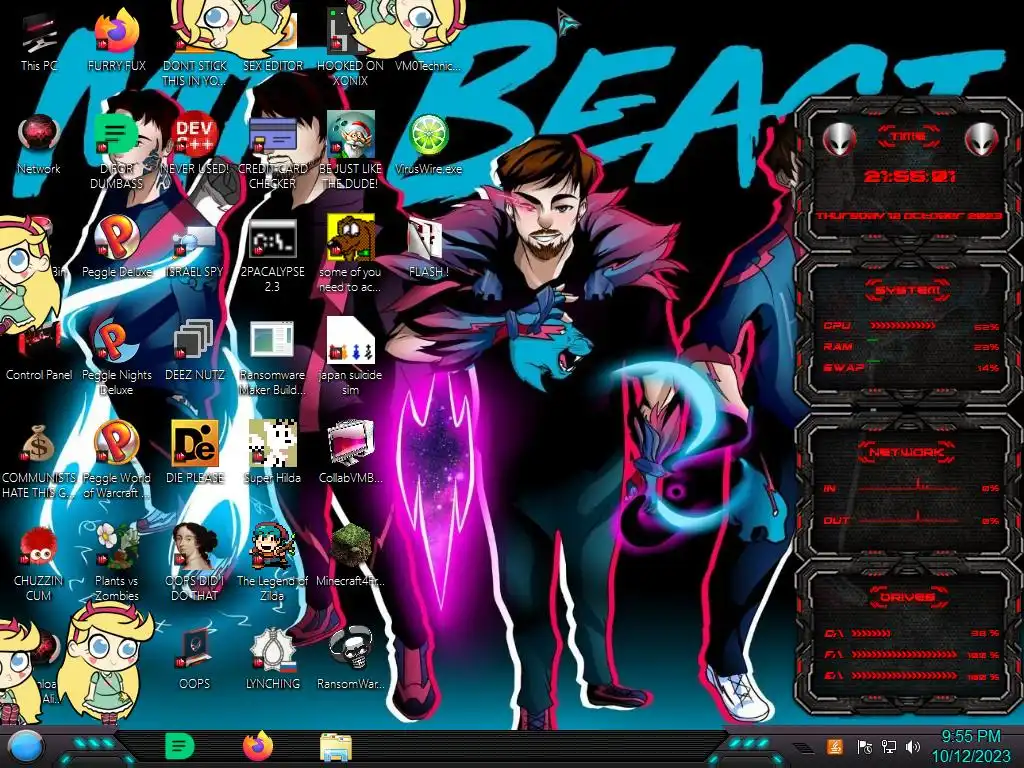Screen dimensions: 1024x768
Task: Launch The Legend of Zilda icon
Action: tap(272, 563)
